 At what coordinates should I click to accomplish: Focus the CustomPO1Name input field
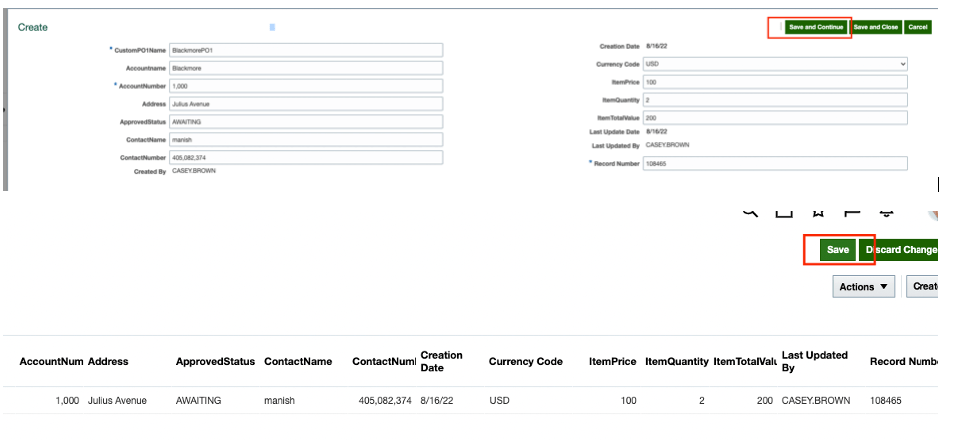(x=305, y=49)
